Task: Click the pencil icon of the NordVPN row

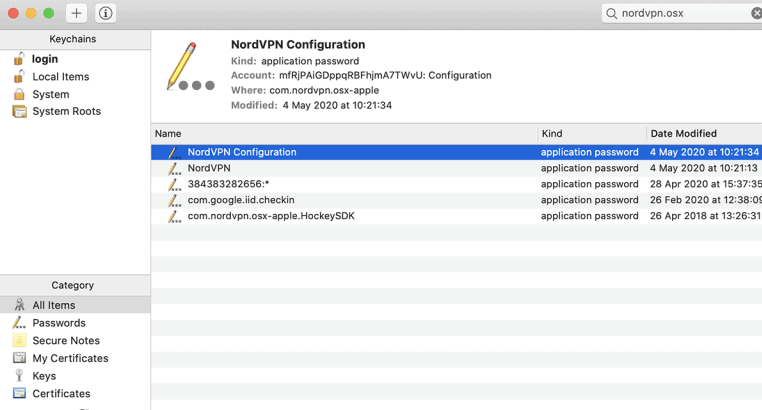Action: click(174, 169)
